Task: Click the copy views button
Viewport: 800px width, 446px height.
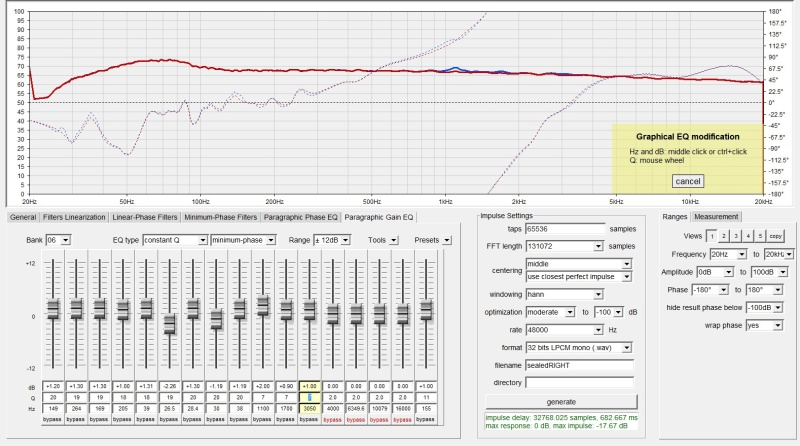Action: coord(776,235)
